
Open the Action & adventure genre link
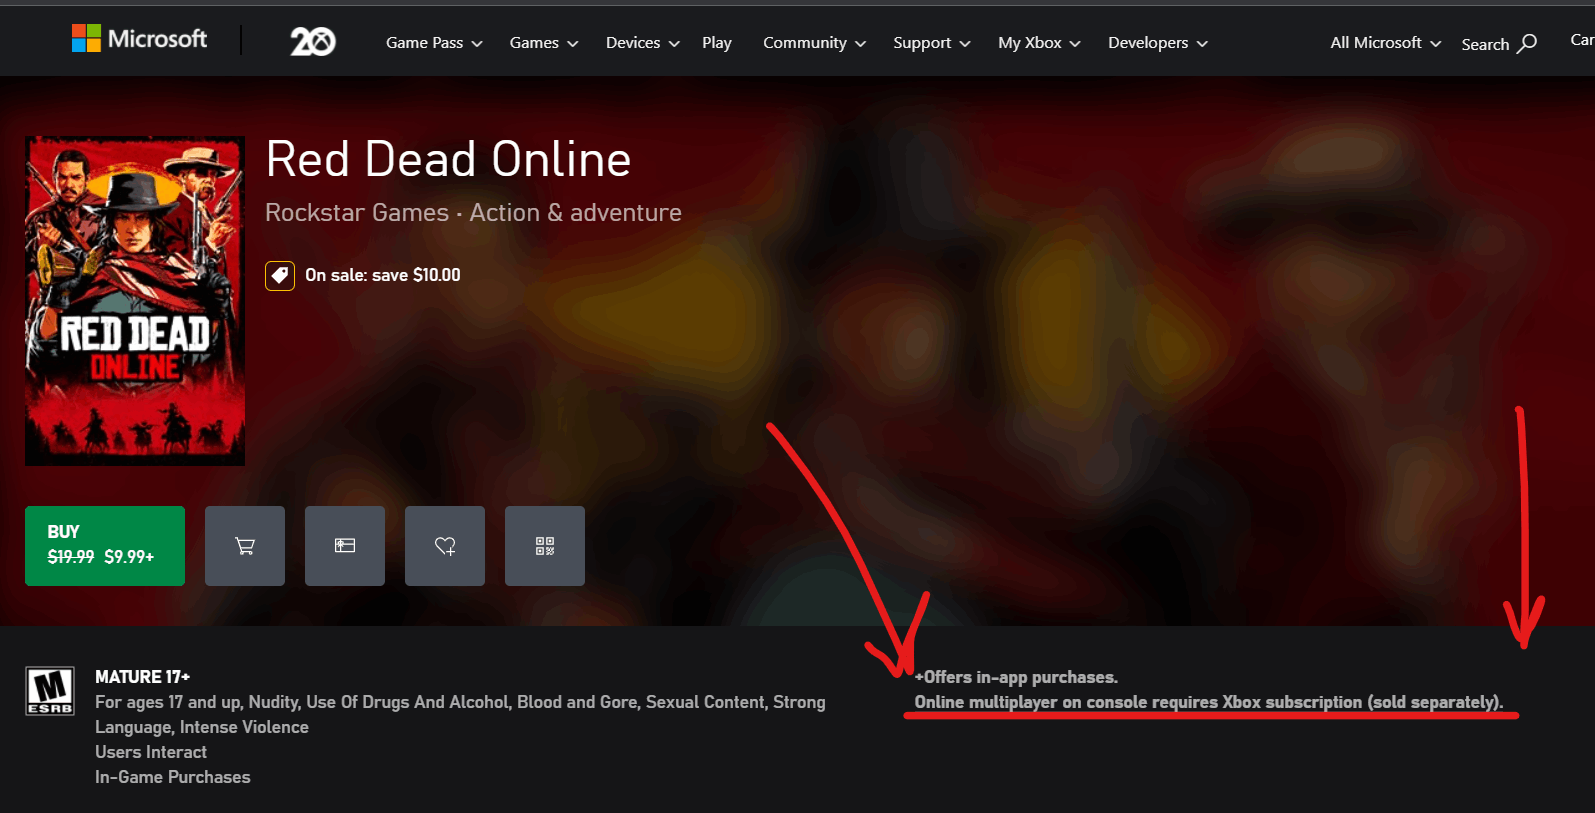(576, 213)
